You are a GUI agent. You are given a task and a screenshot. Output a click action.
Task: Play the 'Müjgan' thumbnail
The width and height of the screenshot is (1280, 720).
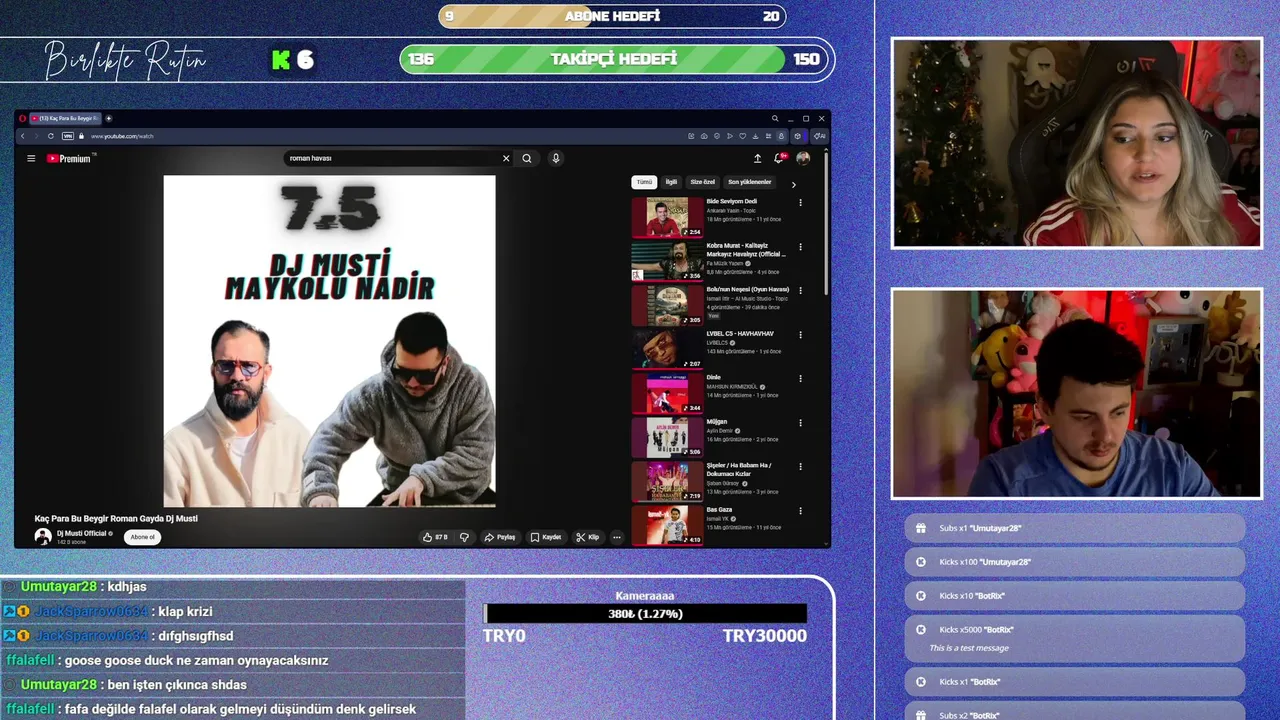[x=667, y=437]
